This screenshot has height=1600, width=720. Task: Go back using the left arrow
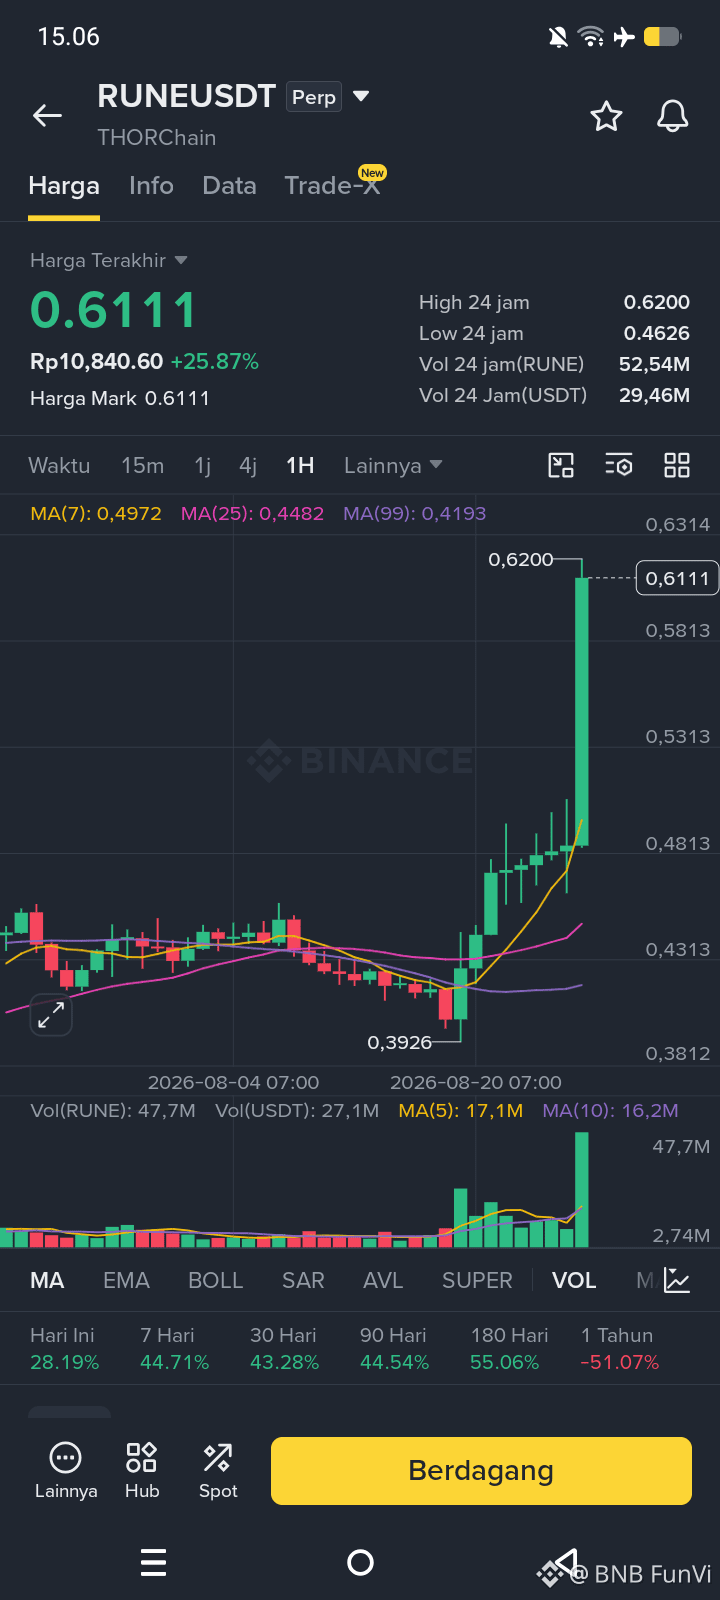[x=47, y=116]
